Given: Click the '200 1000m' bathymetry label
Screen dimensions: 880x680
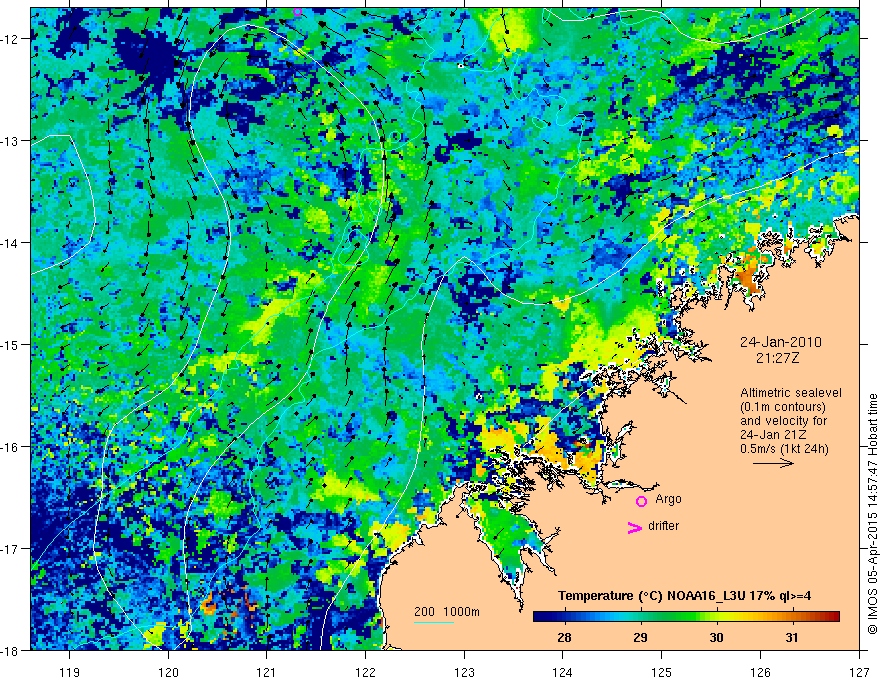Looking at the screenshot, I should click(447, 612).
